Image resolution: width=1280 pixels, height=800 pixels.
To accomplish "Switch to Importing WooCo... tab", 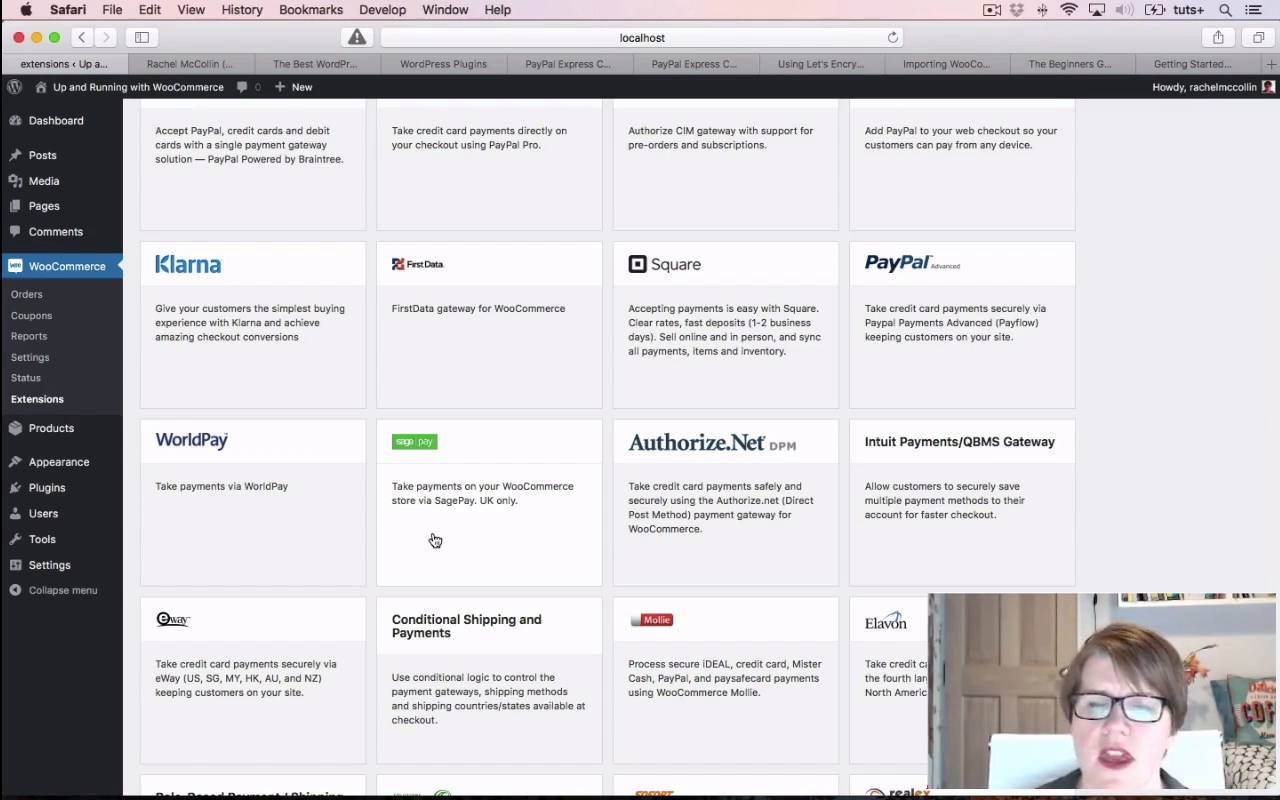I will tap(947, 64).
